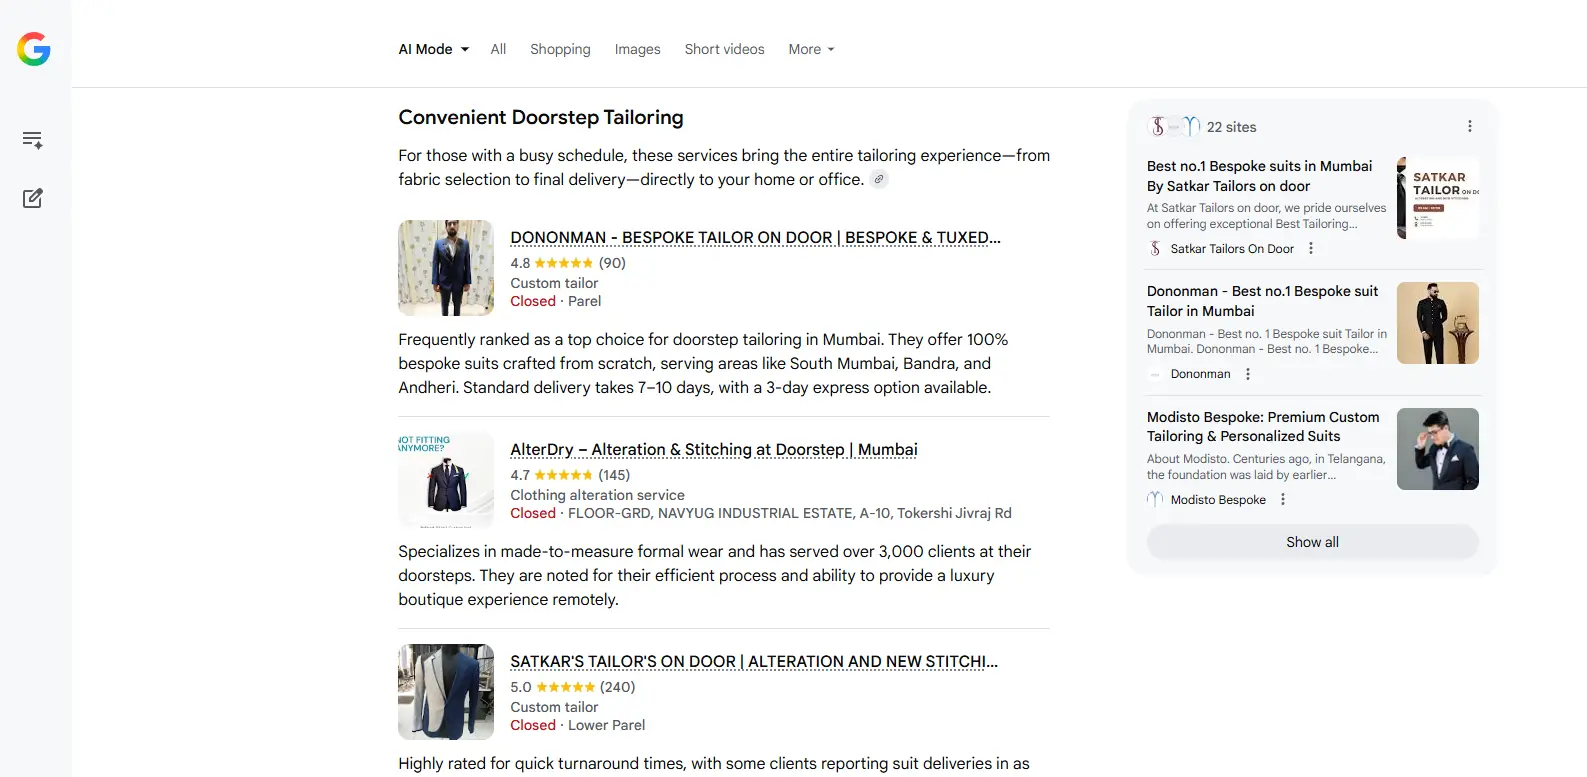This screenshot has width=1587, height=777.
Task: Click the Google logo icon
Action: point(34,49)
